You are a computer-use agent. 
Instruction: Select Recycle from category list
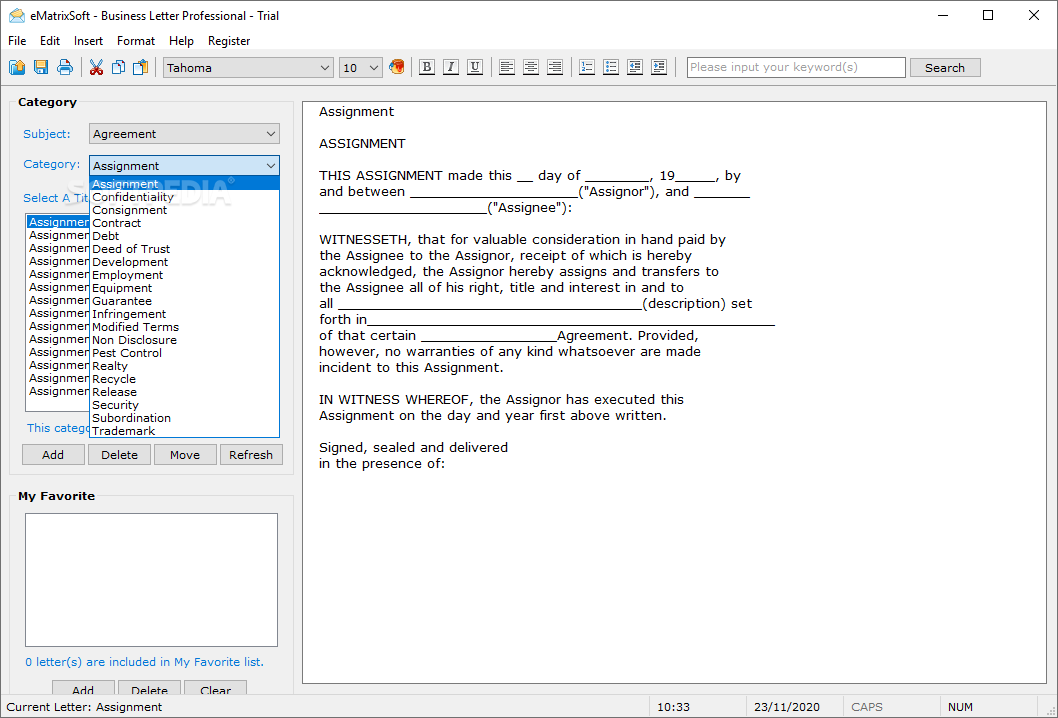point(184,379)
